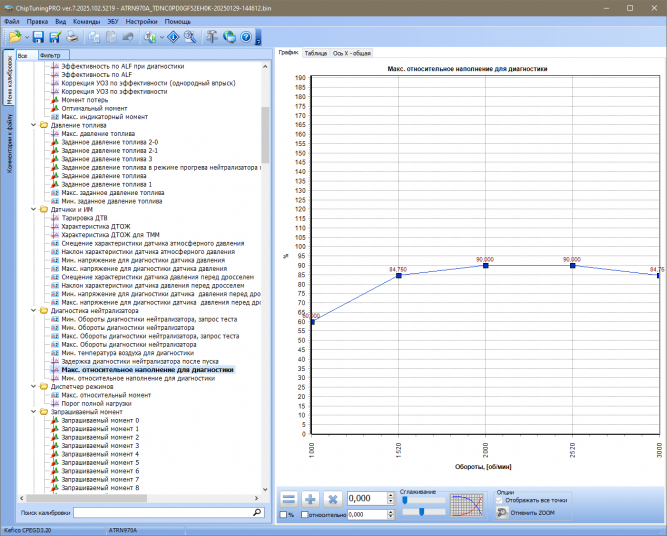Open the dropdown next to the compare icon
667x536 pixels.
point(162,37)
